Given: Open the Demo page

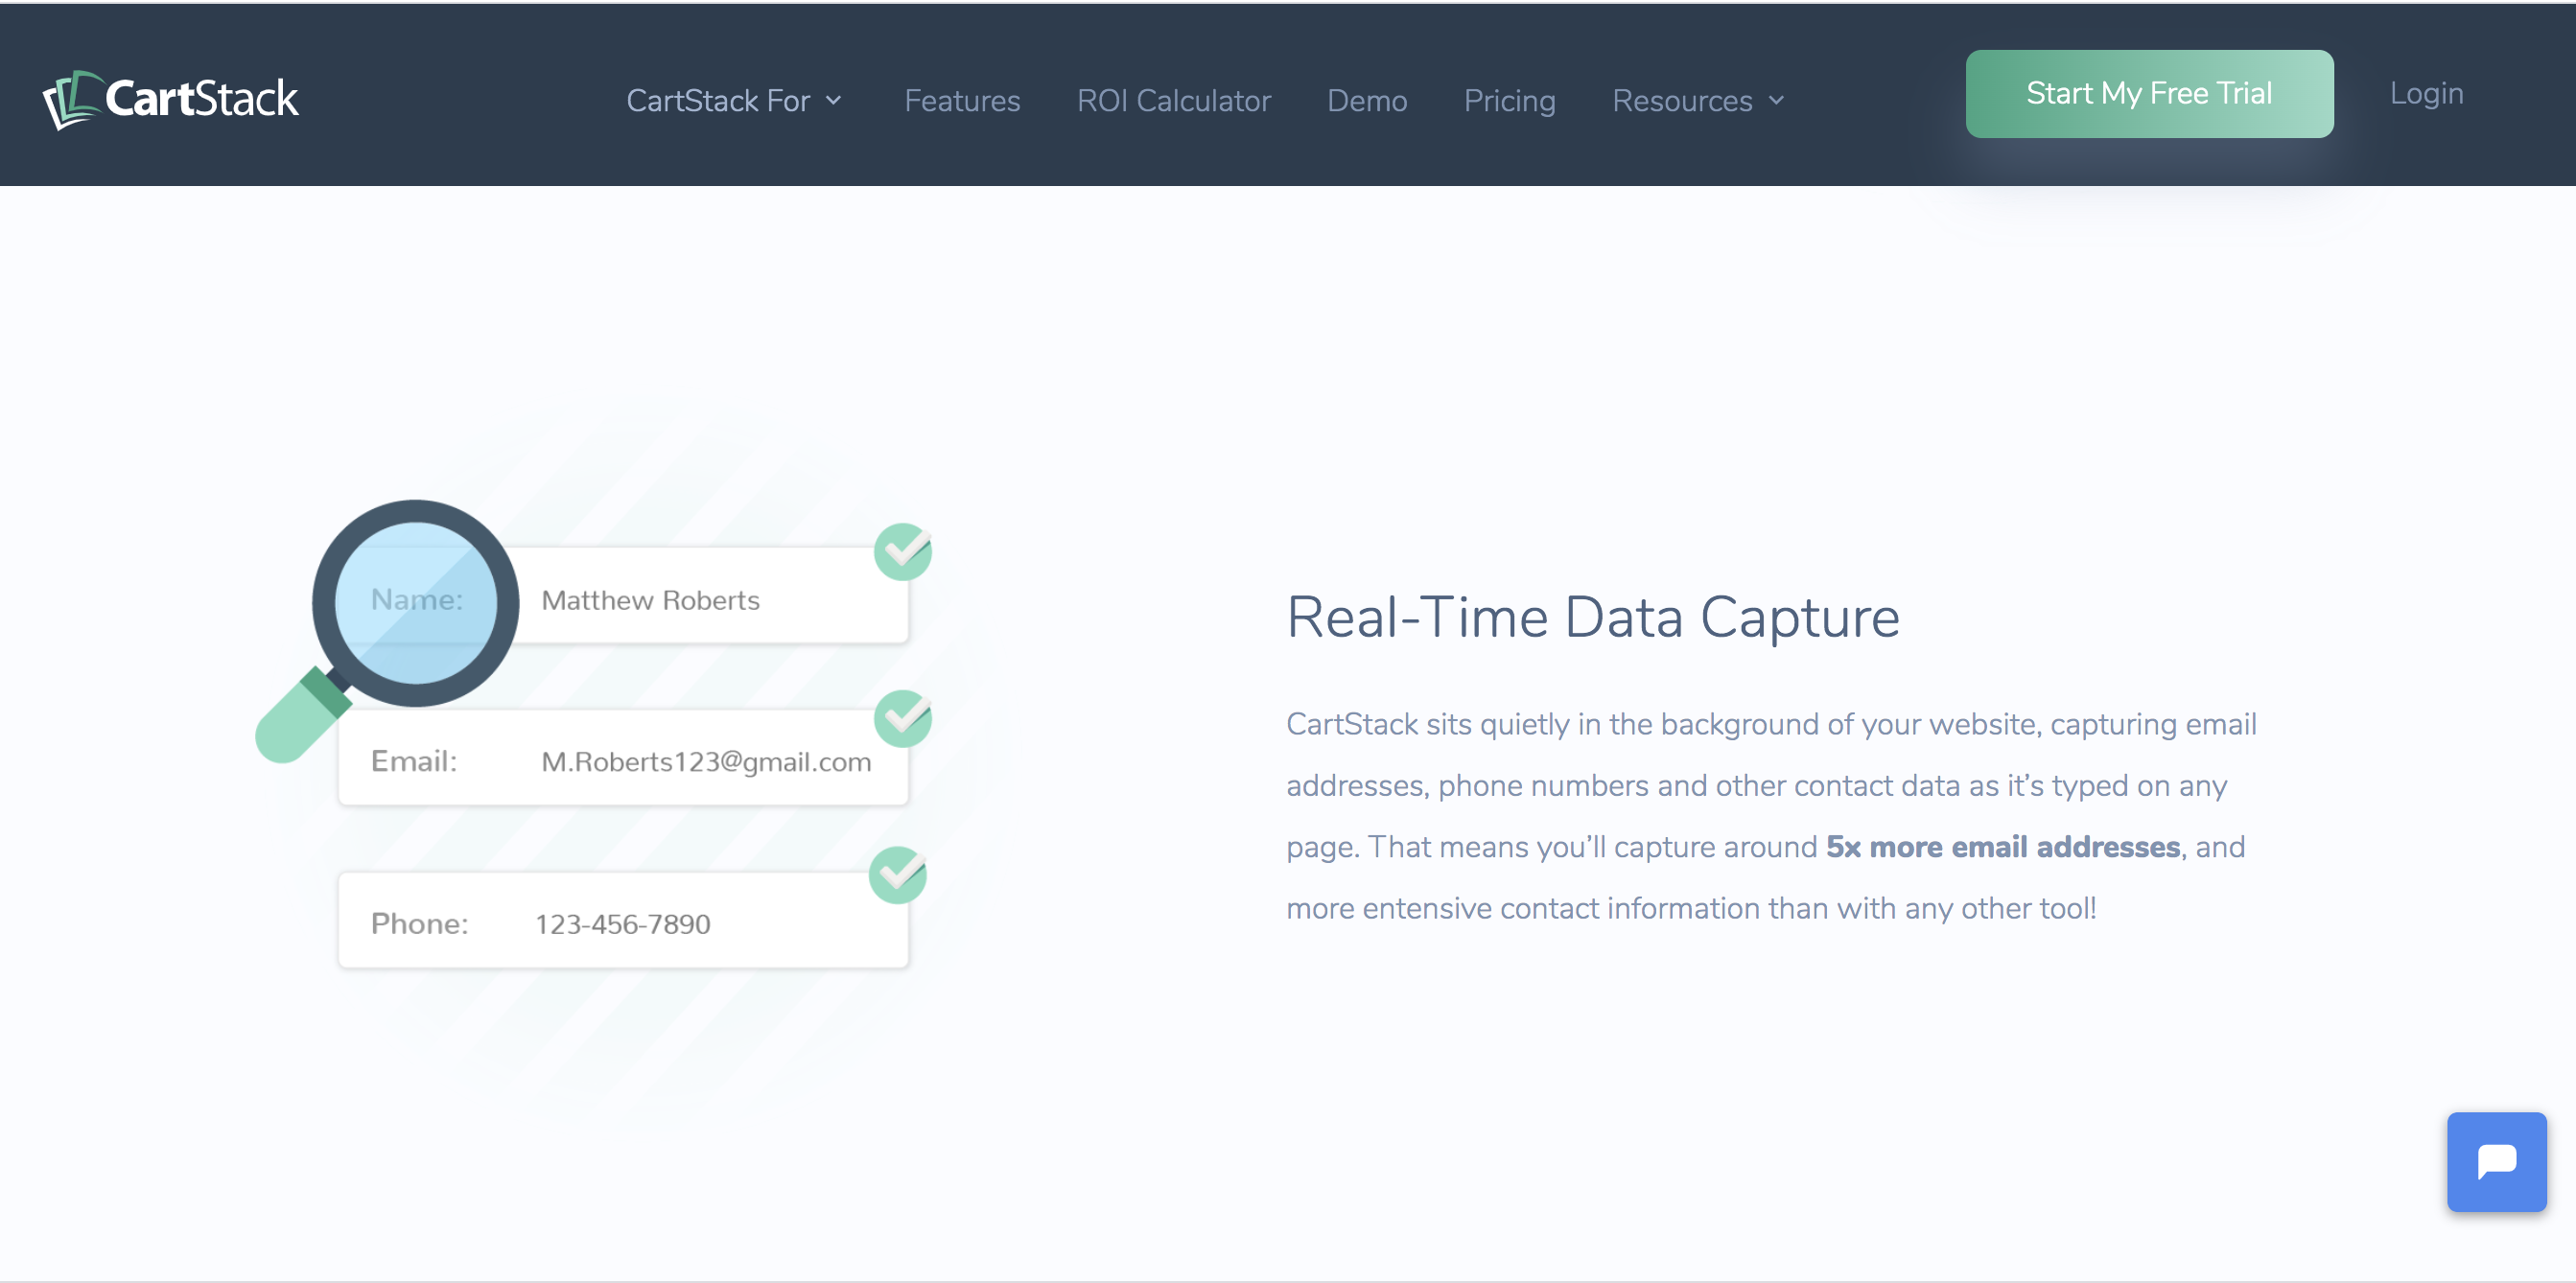Looking at the screenshot, I should click(x=1366, y=101).
